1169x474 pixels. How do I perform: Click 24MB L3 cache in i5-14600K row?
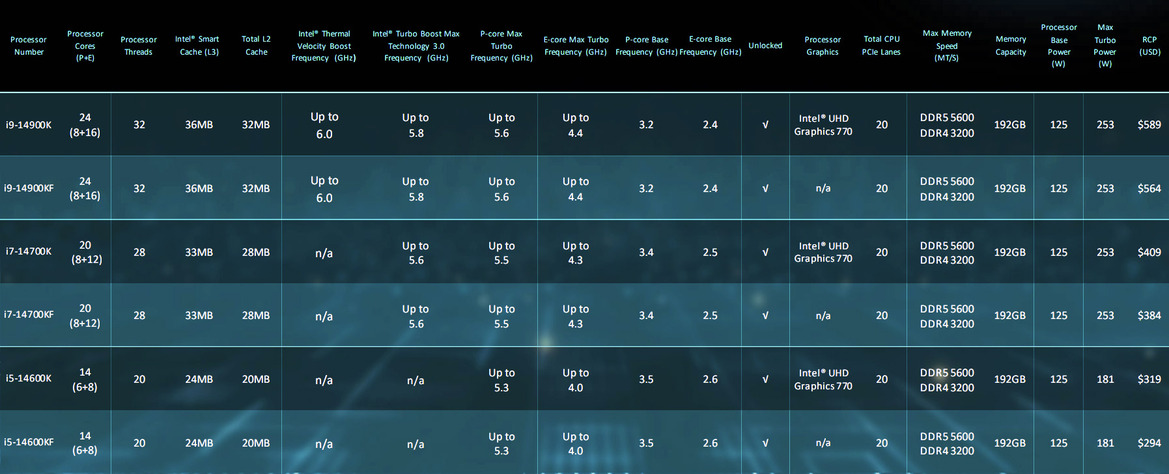coord(198,379)
